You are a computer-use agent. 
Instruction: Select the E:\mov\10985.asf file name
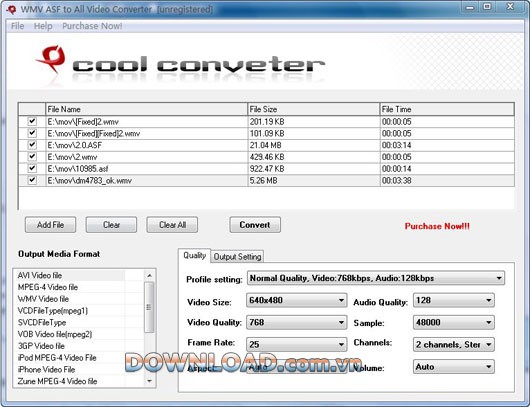coord(78,169)
